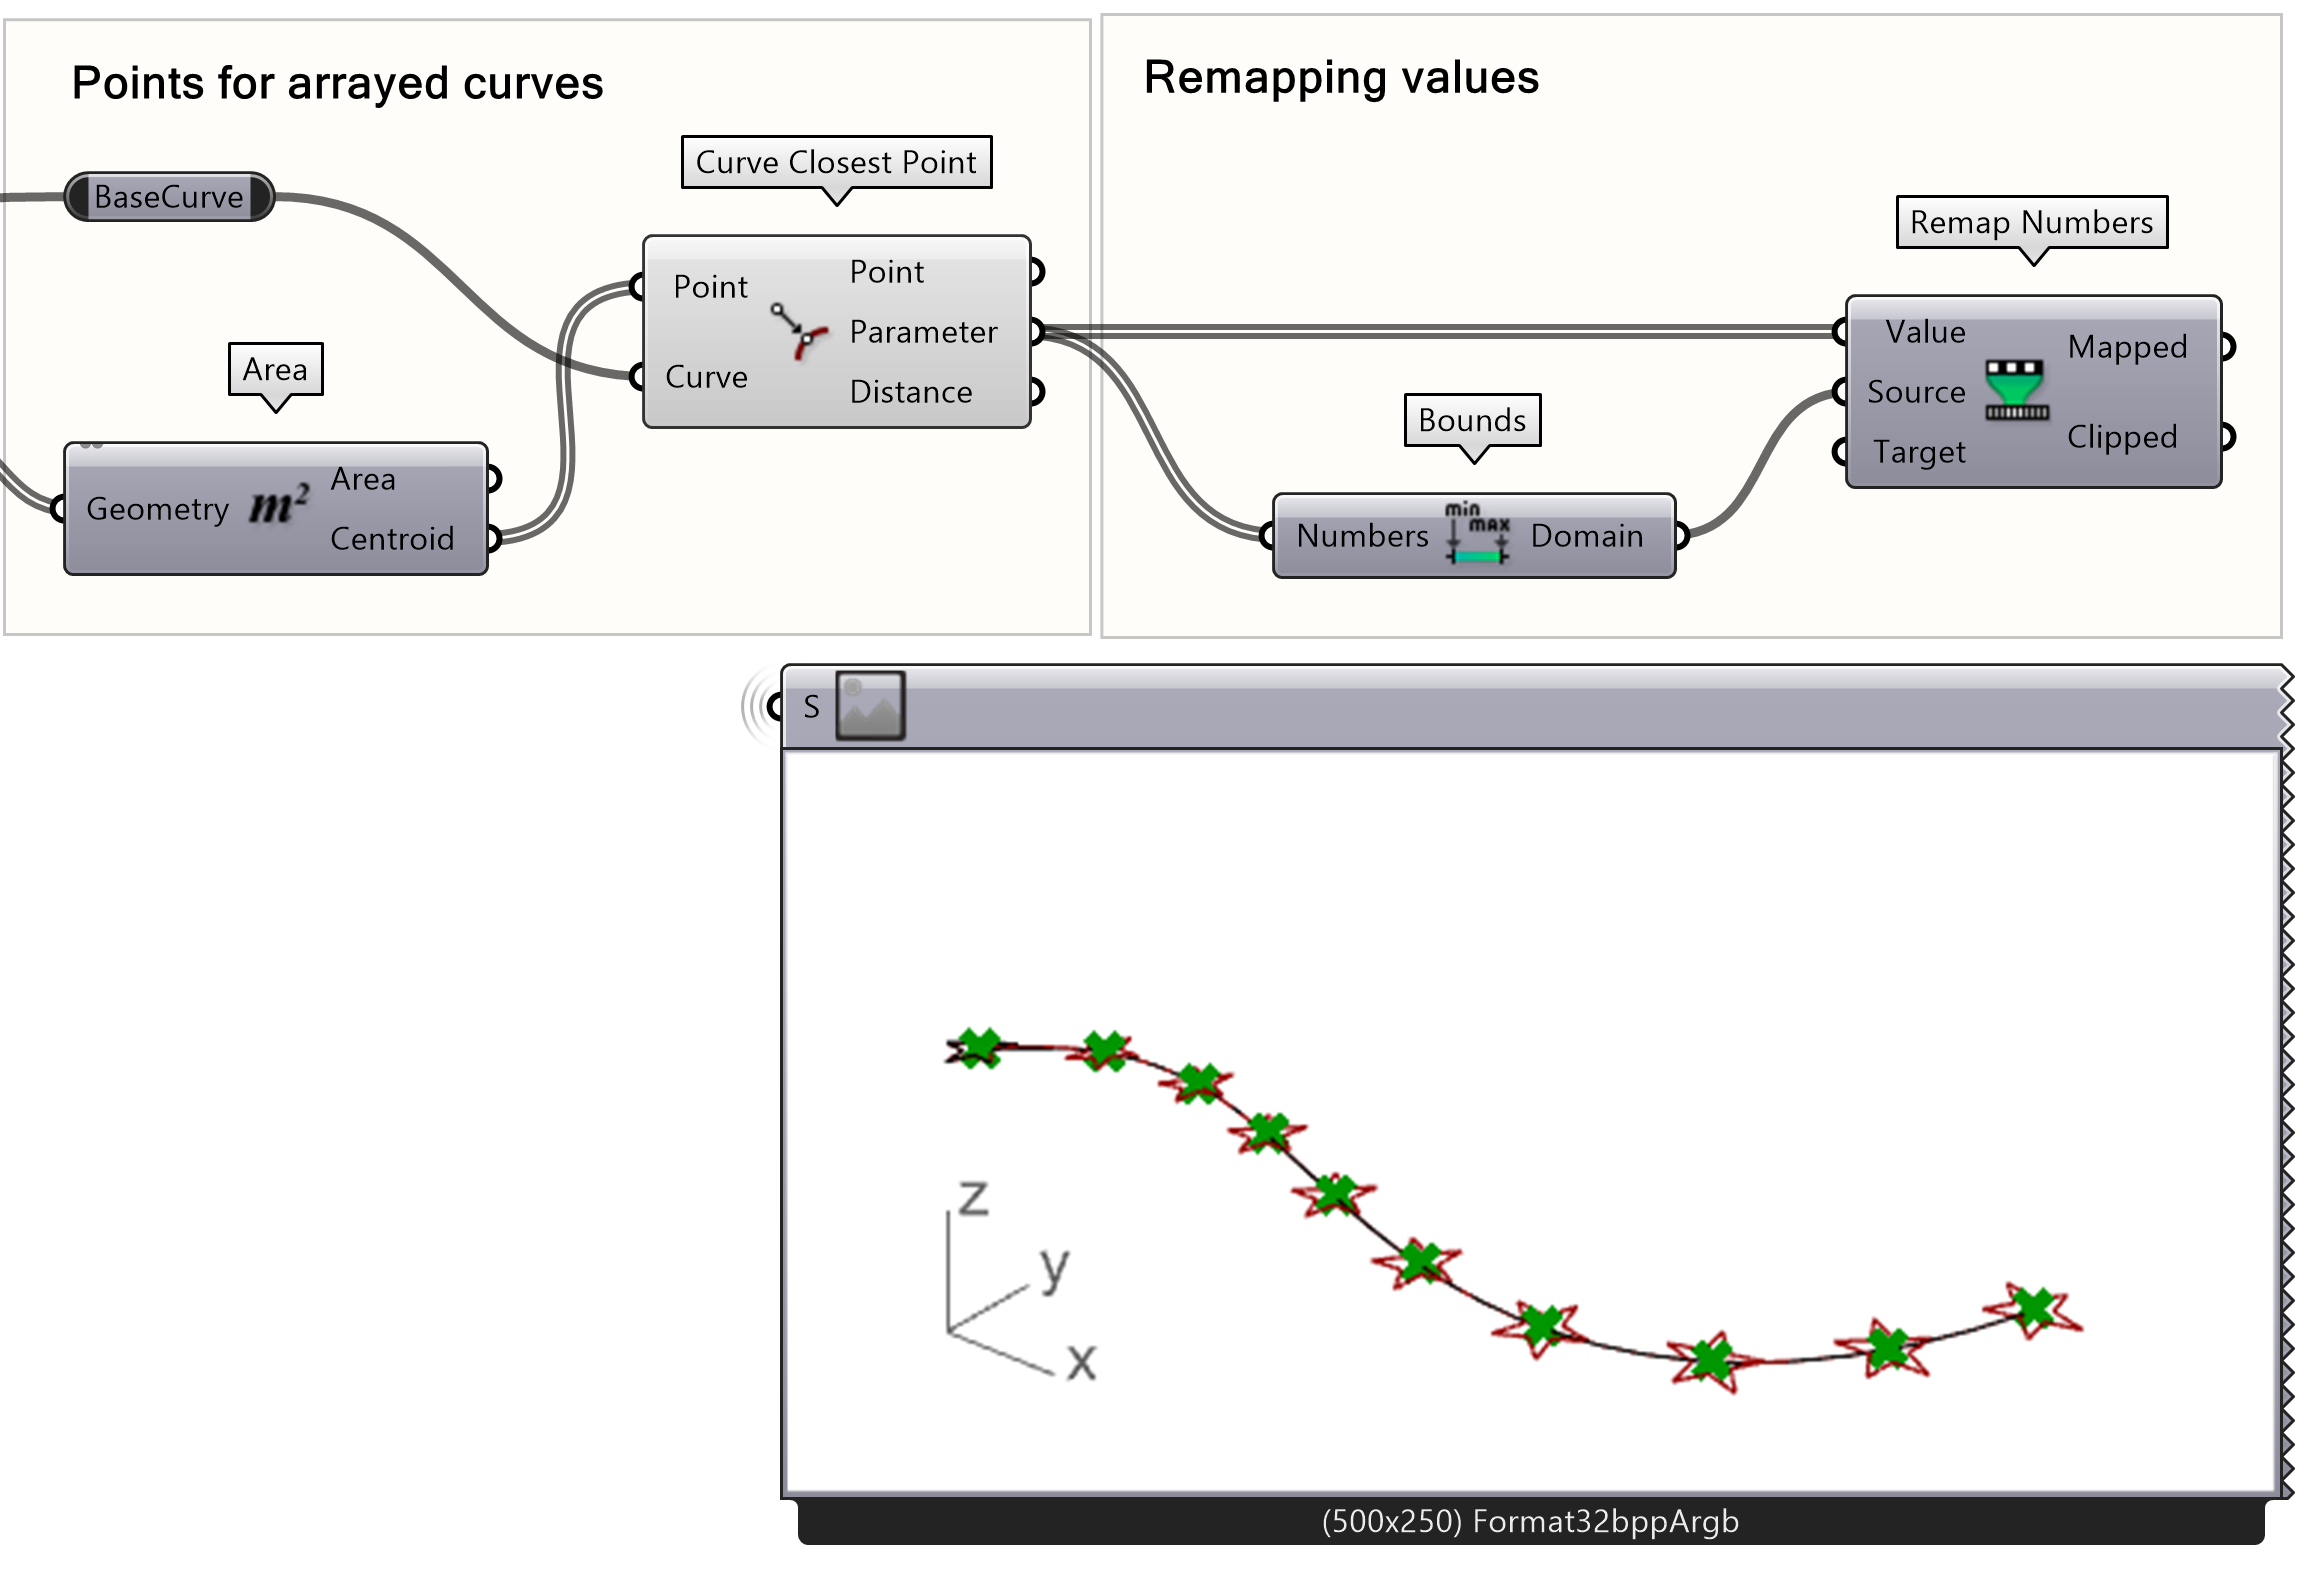Click the Area component label button
Image resolution: width=2303 pixels, height=1573 pixels.
point(271,357)
